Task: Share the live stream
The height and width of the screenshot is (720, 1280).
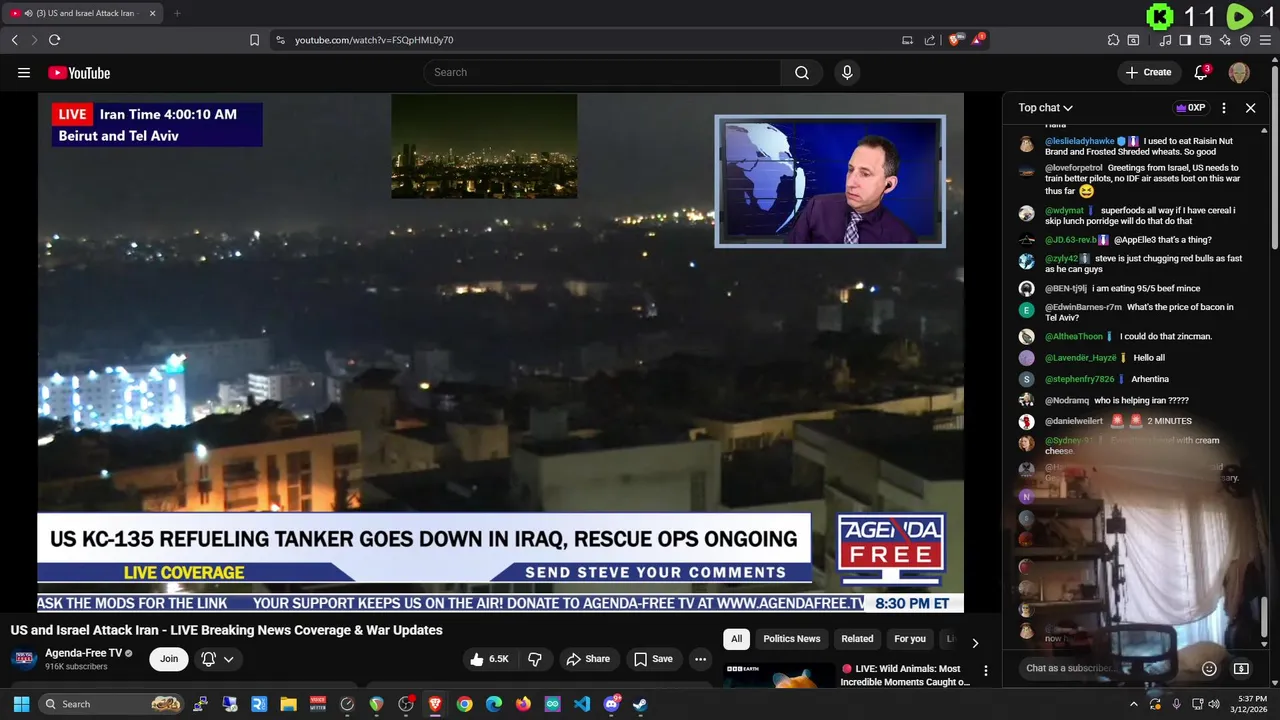Action: (588, 659)
